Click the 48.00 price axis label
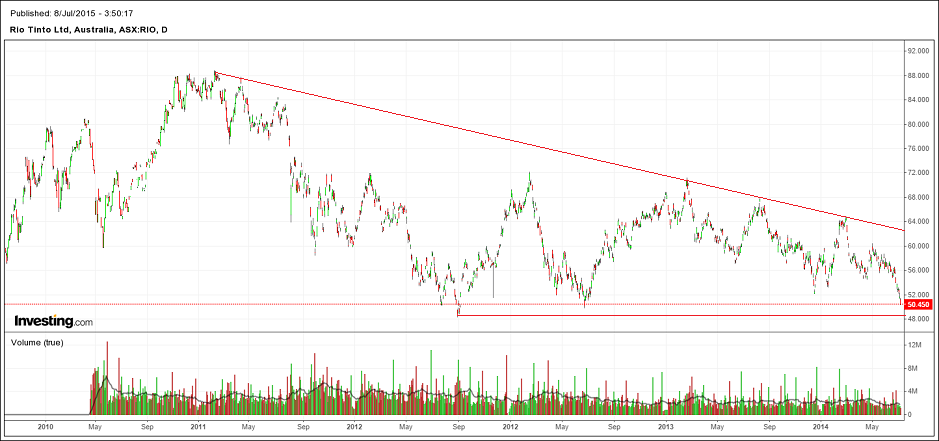 (919, 319)
